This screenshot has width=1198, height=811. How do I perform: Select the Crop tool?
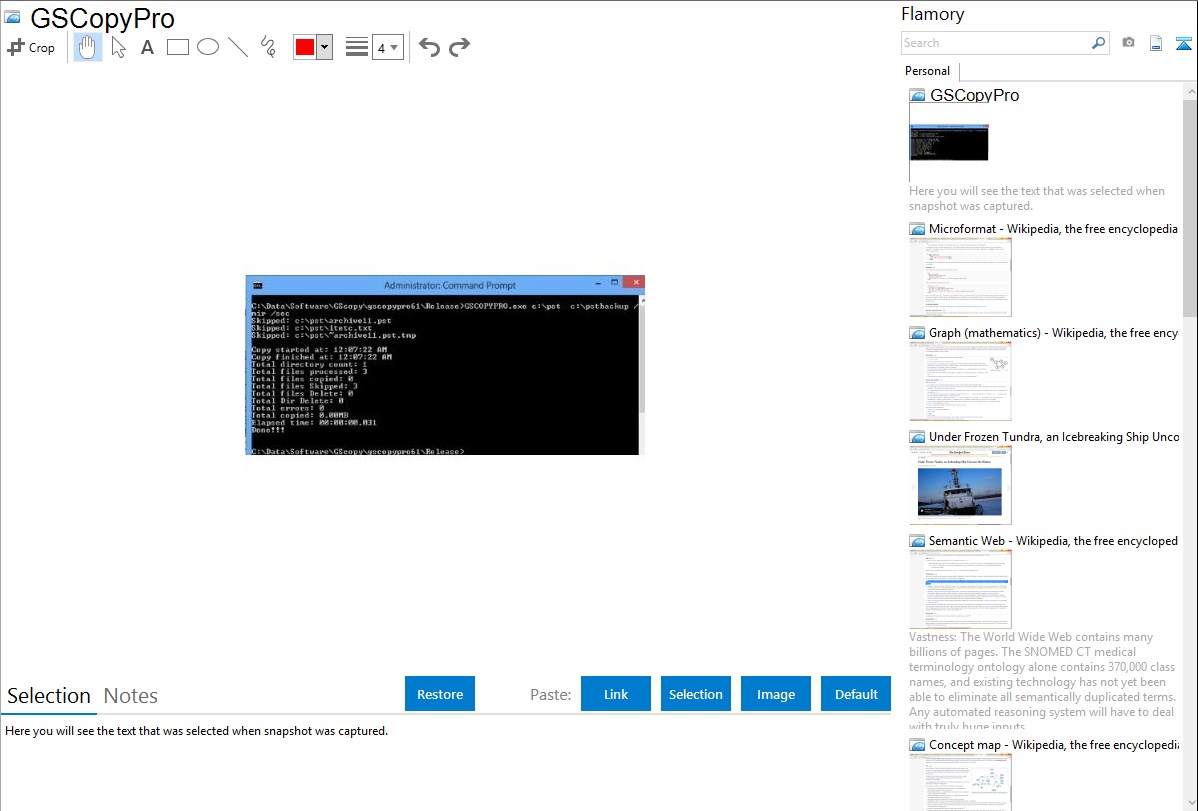(x=31, y=47)
